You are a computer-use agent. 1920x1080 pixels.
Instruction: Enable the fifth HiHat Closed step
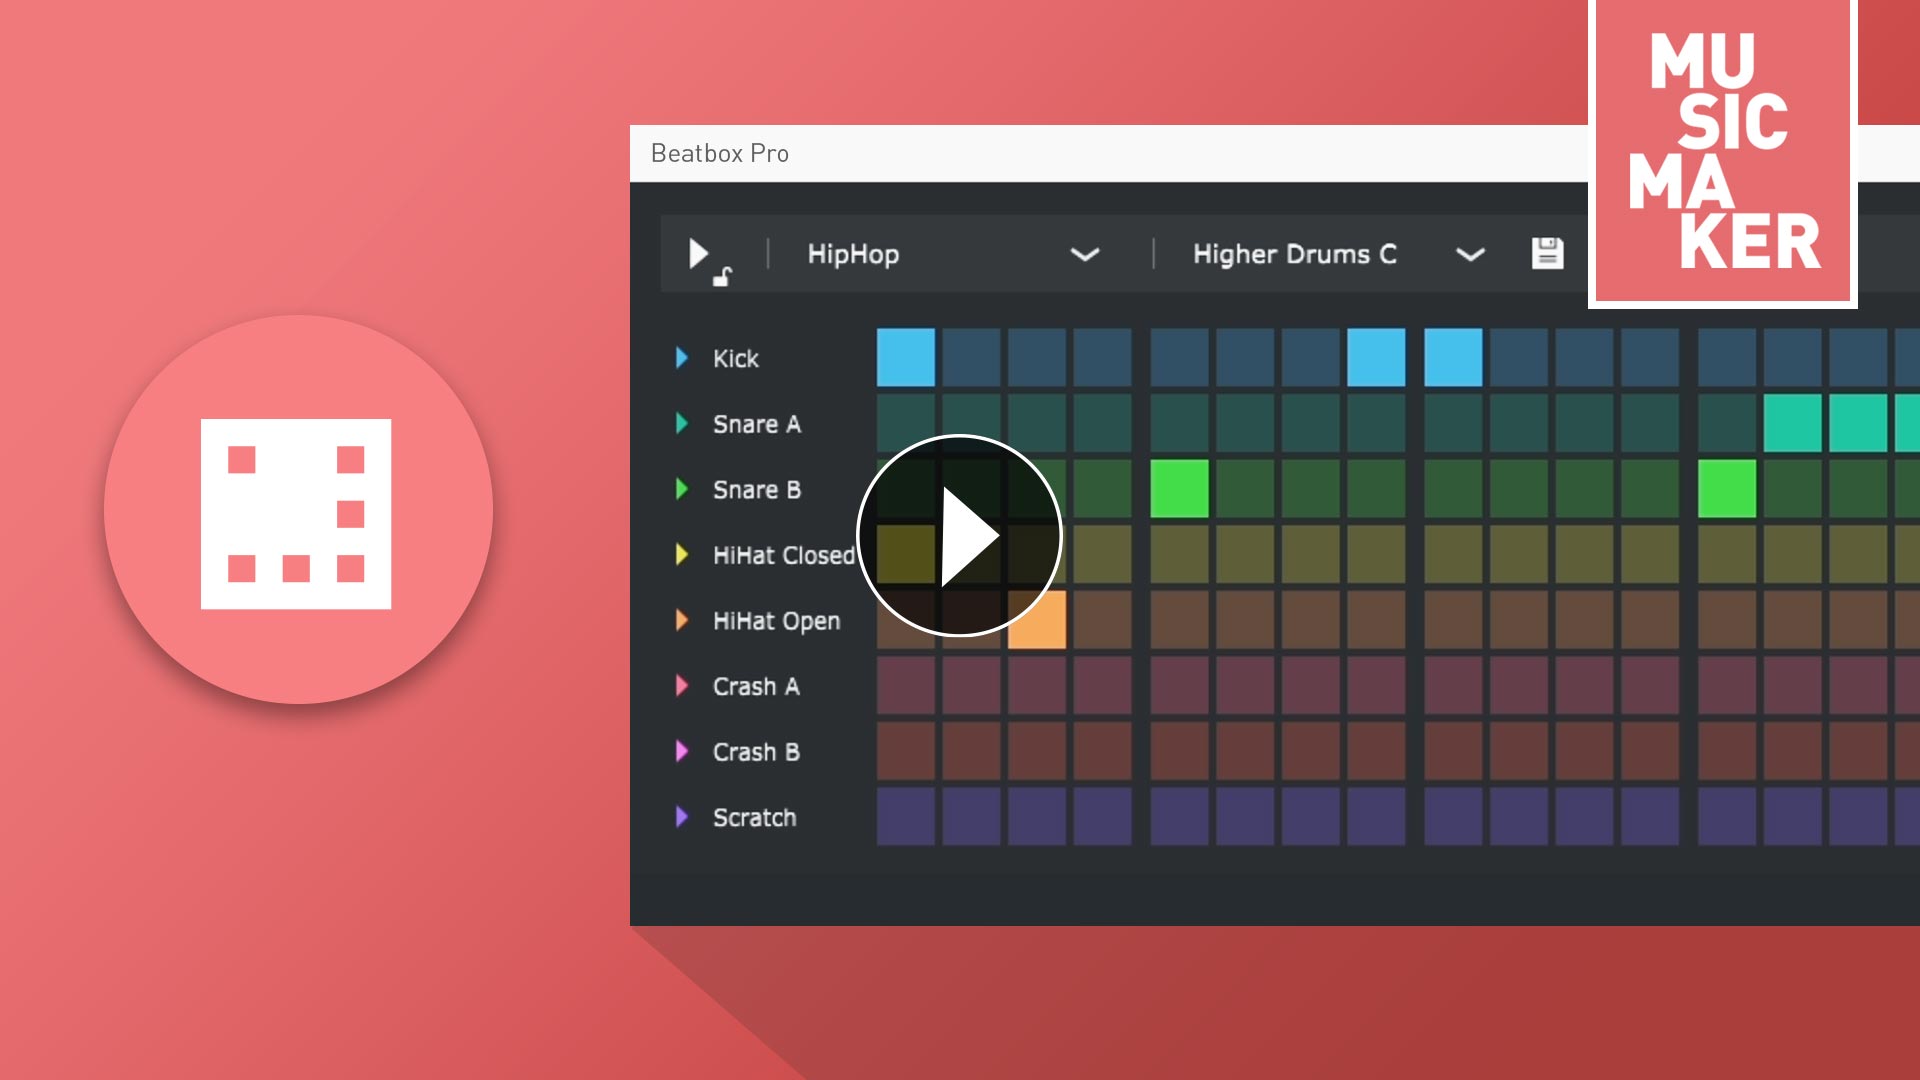[1180, 554]
